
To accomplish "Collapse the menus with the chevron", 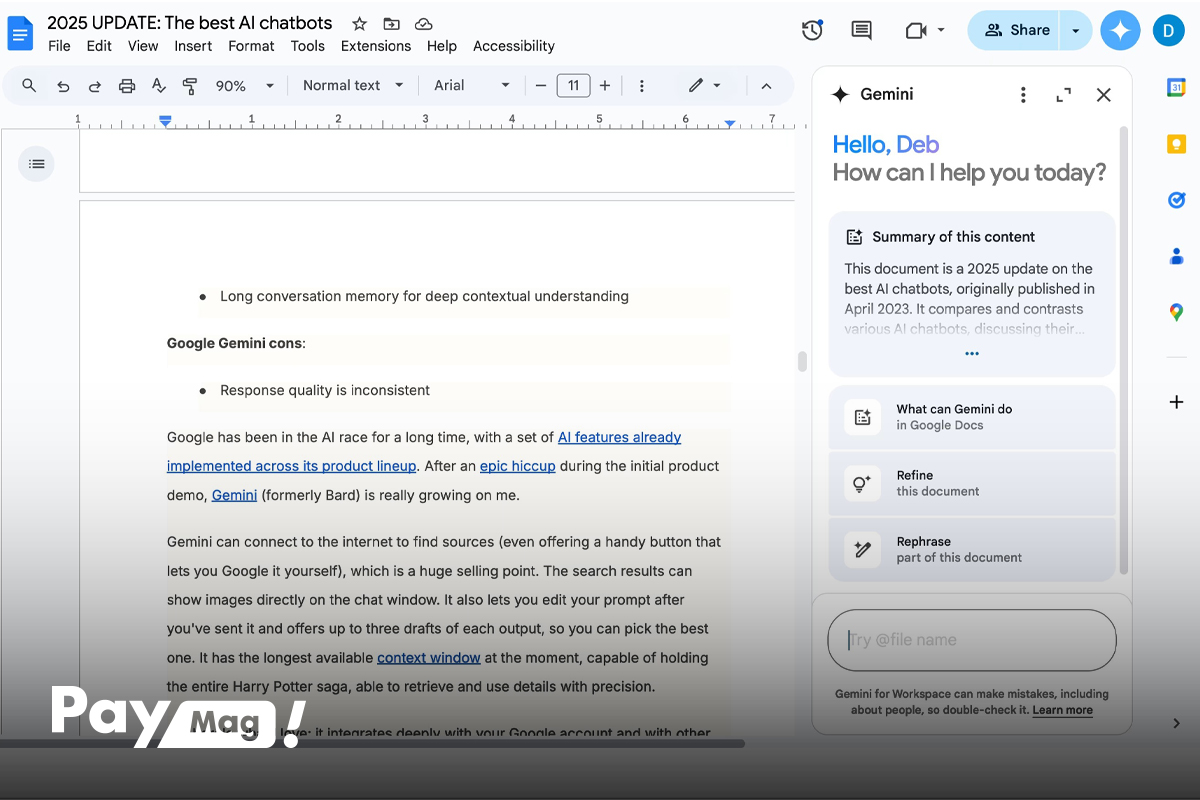I will coord(766,86).
